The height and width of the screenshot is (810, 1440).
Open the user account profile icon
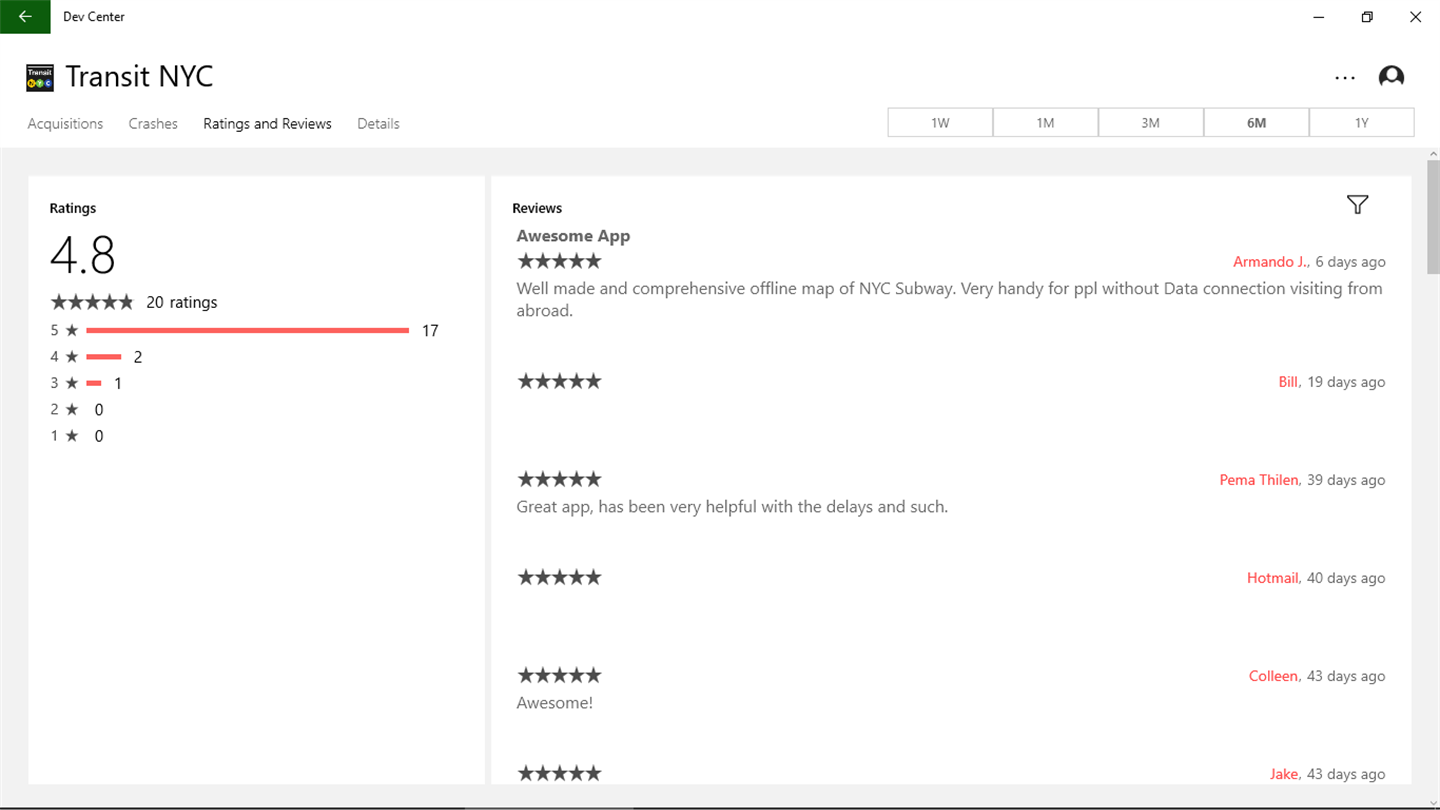pyautogui.click(x=1391, y=77)
